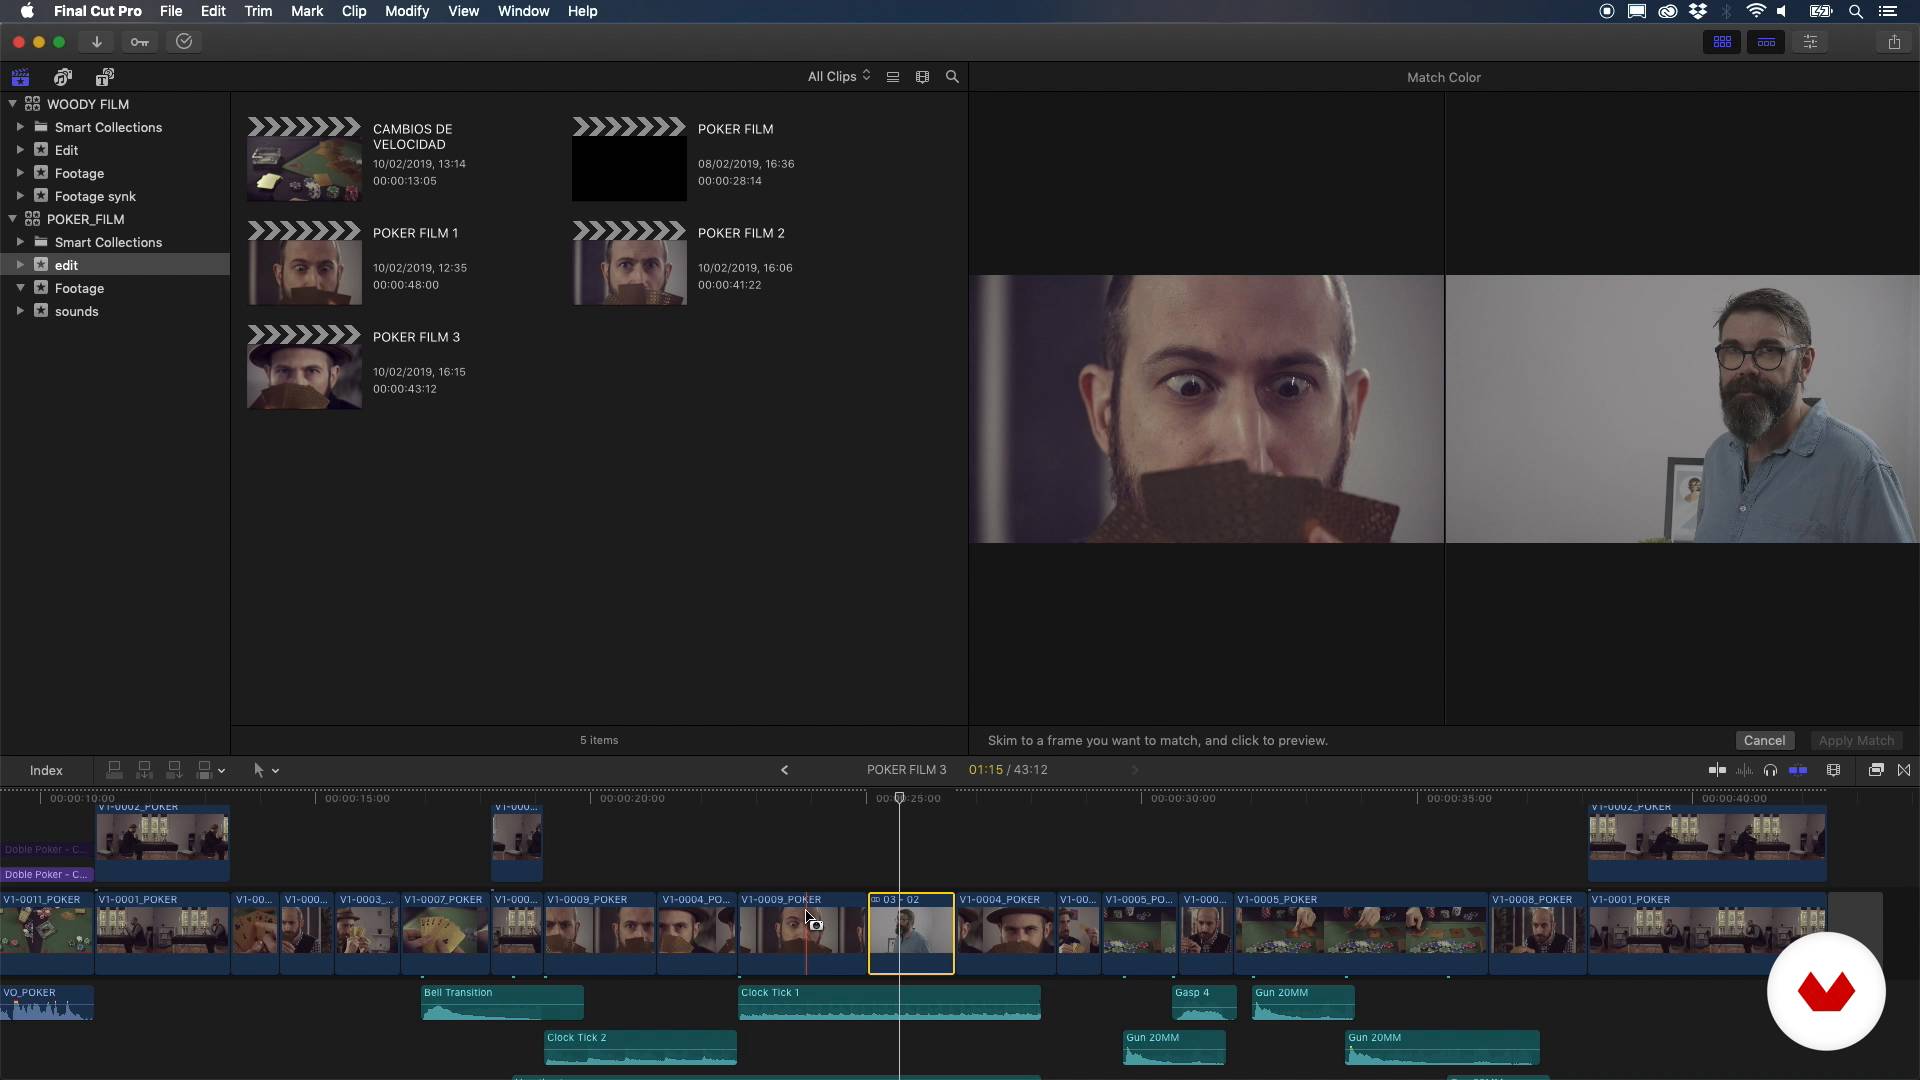The image size is (1920, 1080).
Task: Search clips with browser magnifier icon
Action: [x=952, y=77]
